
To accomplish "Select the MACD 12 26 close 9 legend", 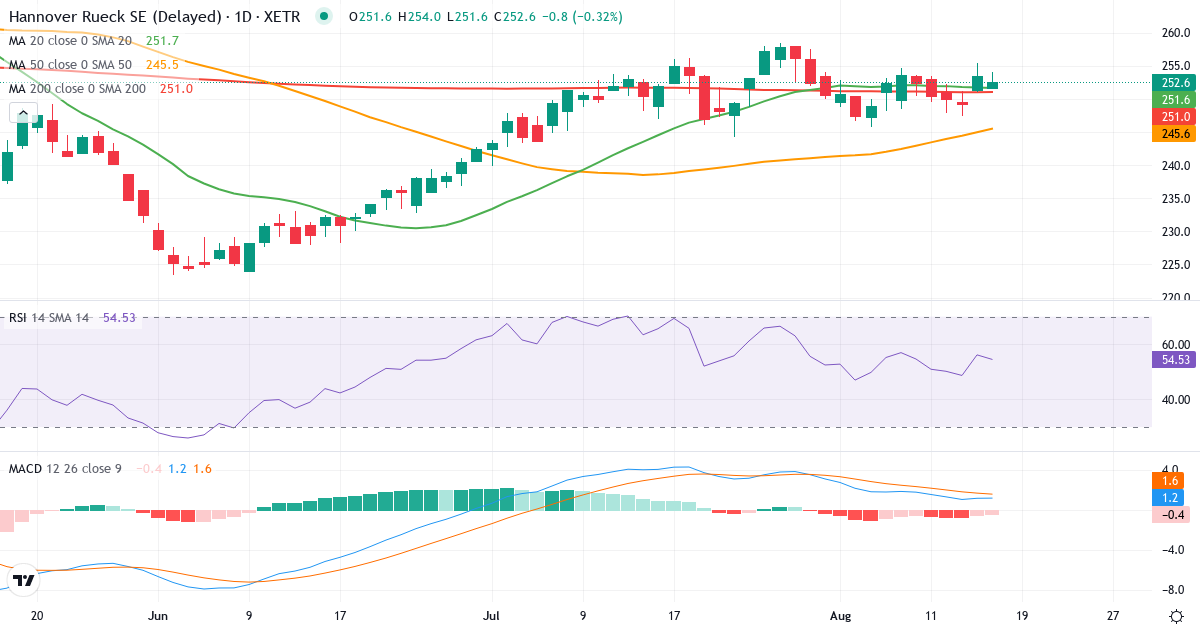I will pyautogui.click(x=65, y=469).
